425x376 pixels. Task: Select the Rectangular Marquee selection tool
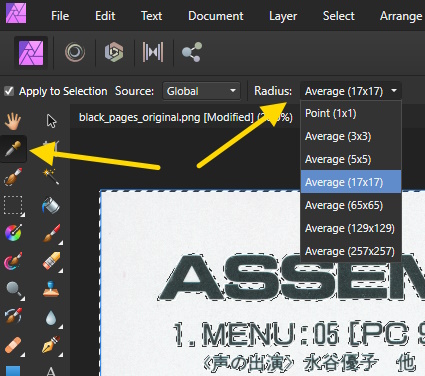13,205
